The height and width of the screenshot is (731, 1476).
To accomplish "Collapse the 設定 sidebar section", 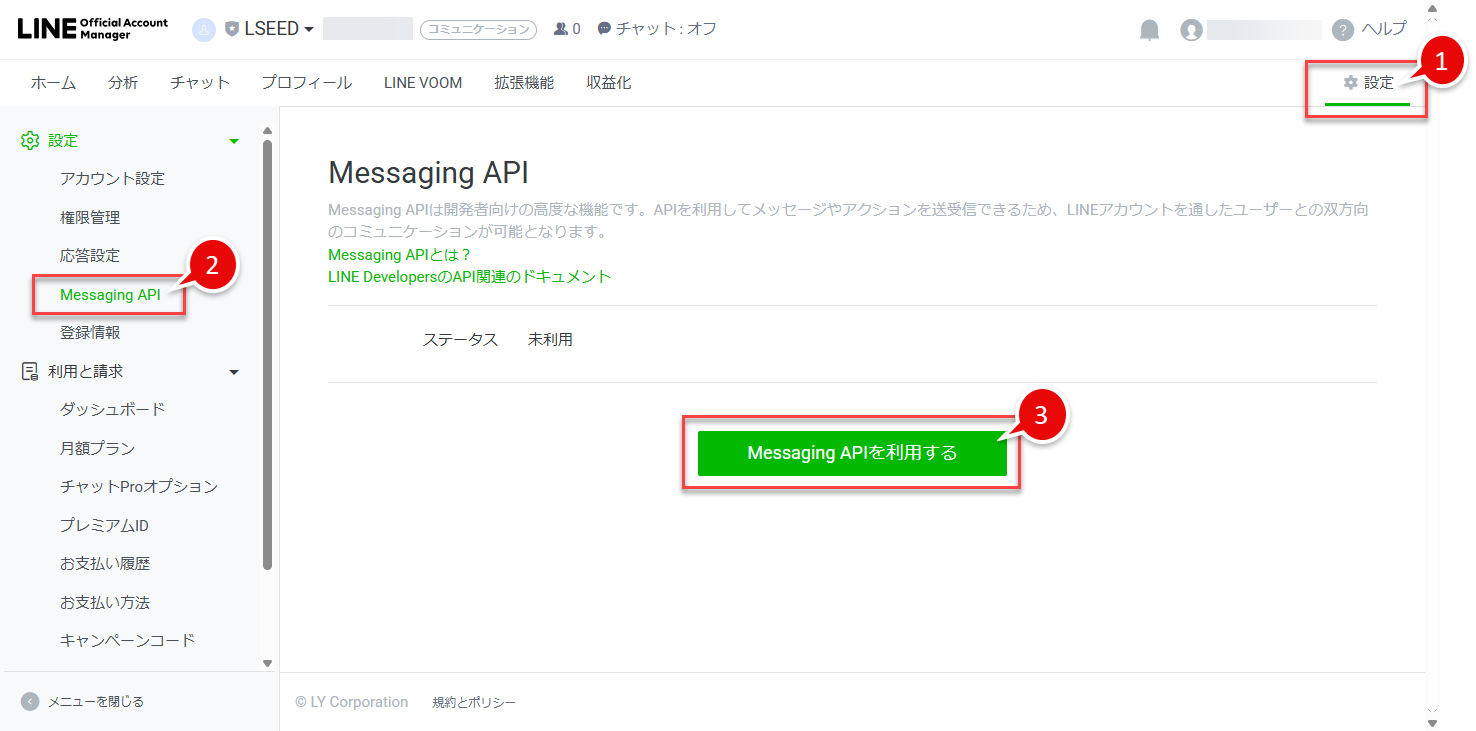I will pyautogui.click(x=234, y=141).
